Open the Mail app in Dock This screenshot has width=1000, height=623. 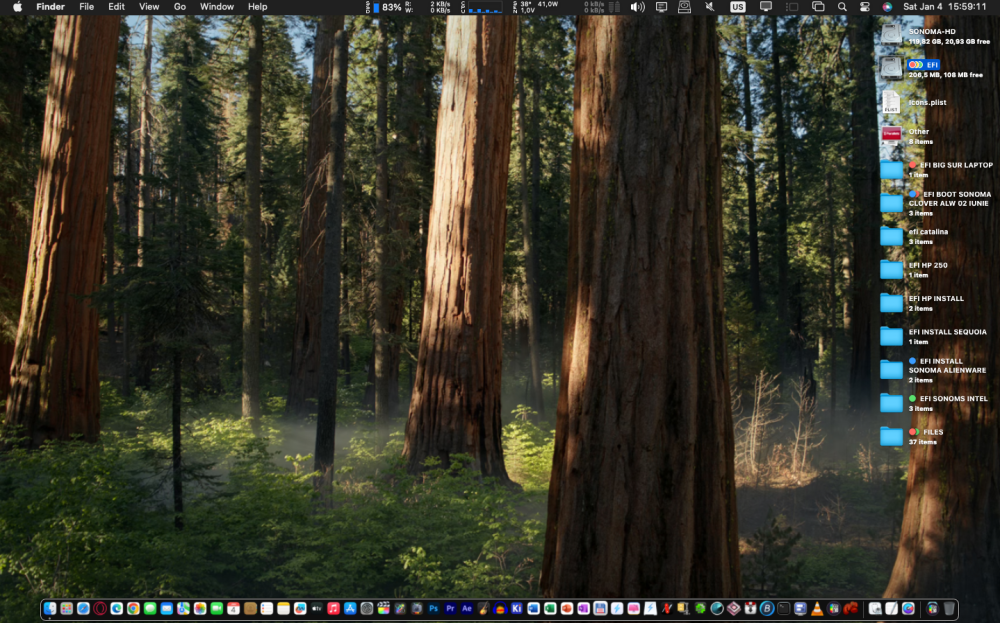pyautogui.click(x=166, y=608)
